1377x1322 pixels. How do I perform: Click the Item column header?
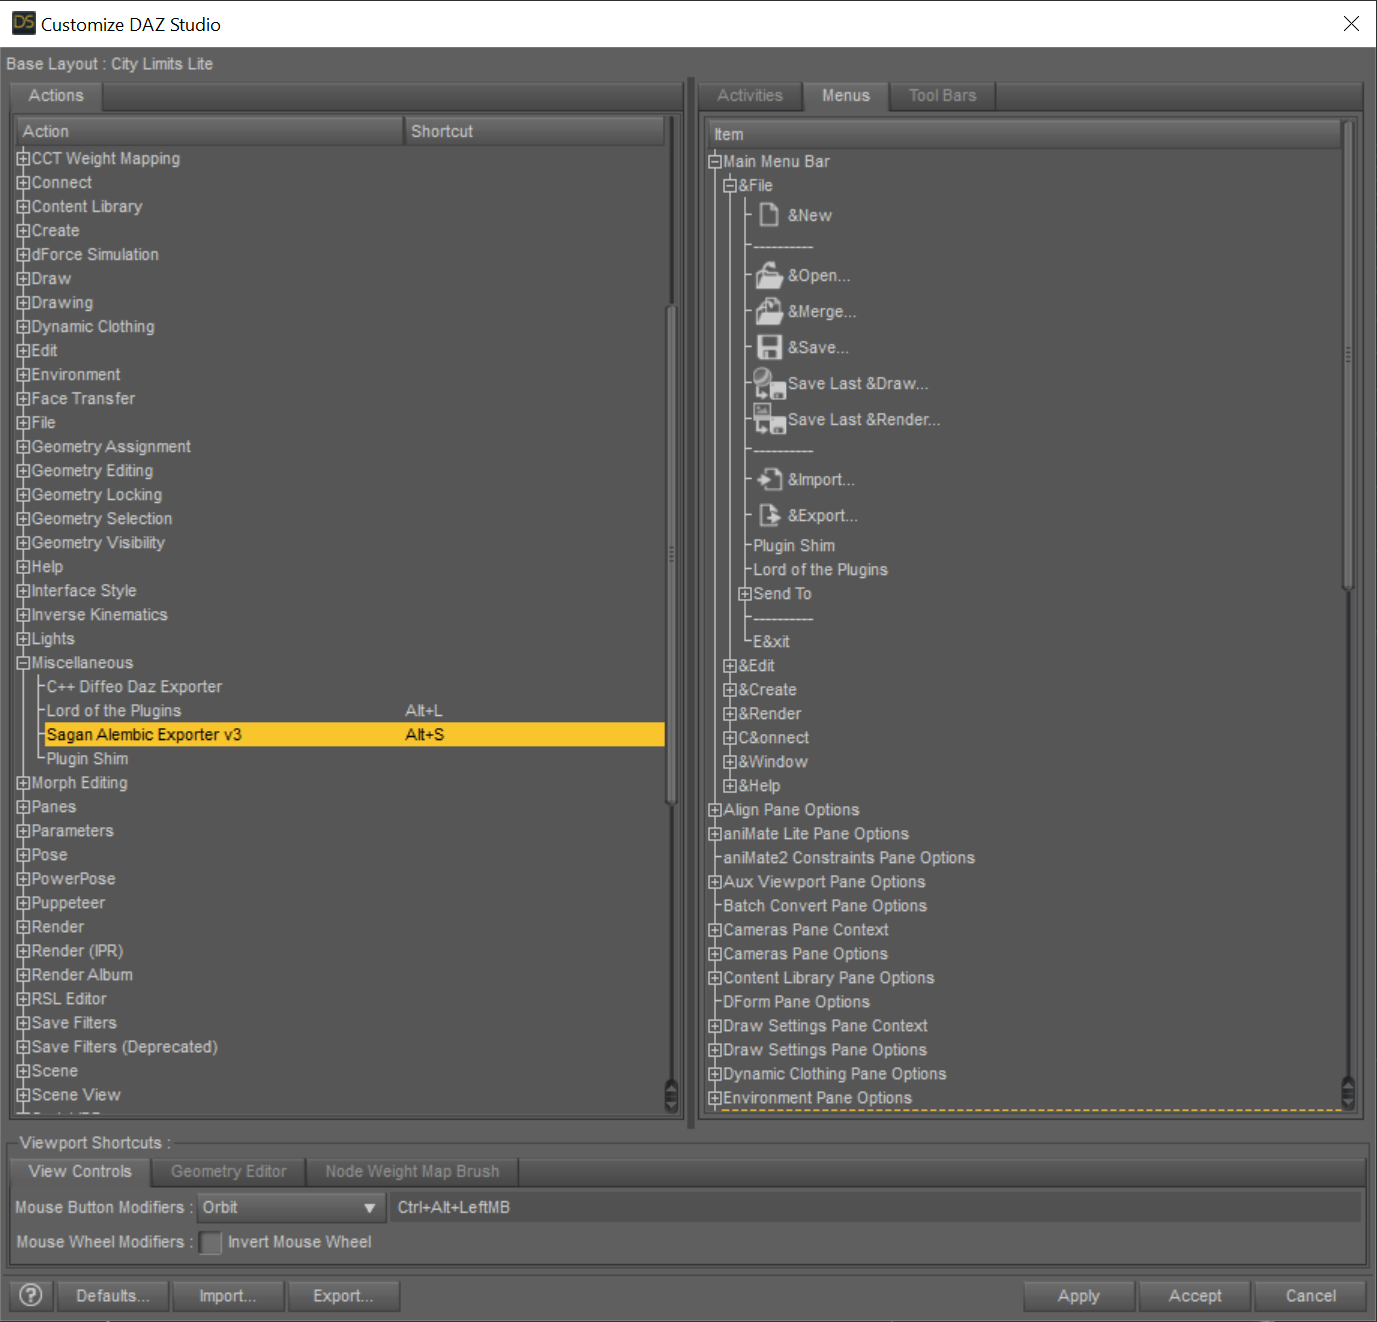pos(1024,134)
